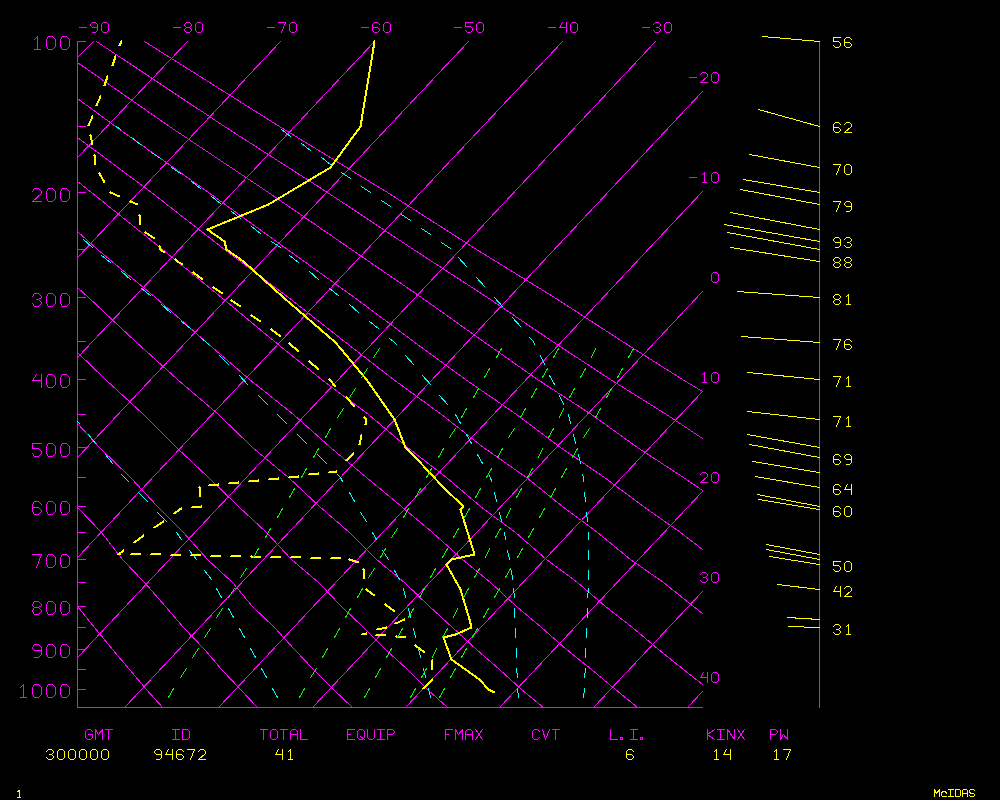Select the GMT time value 300000
The height and width of the screenshot is (800, 1000).
pyautogui.click(x=77, y=755)
